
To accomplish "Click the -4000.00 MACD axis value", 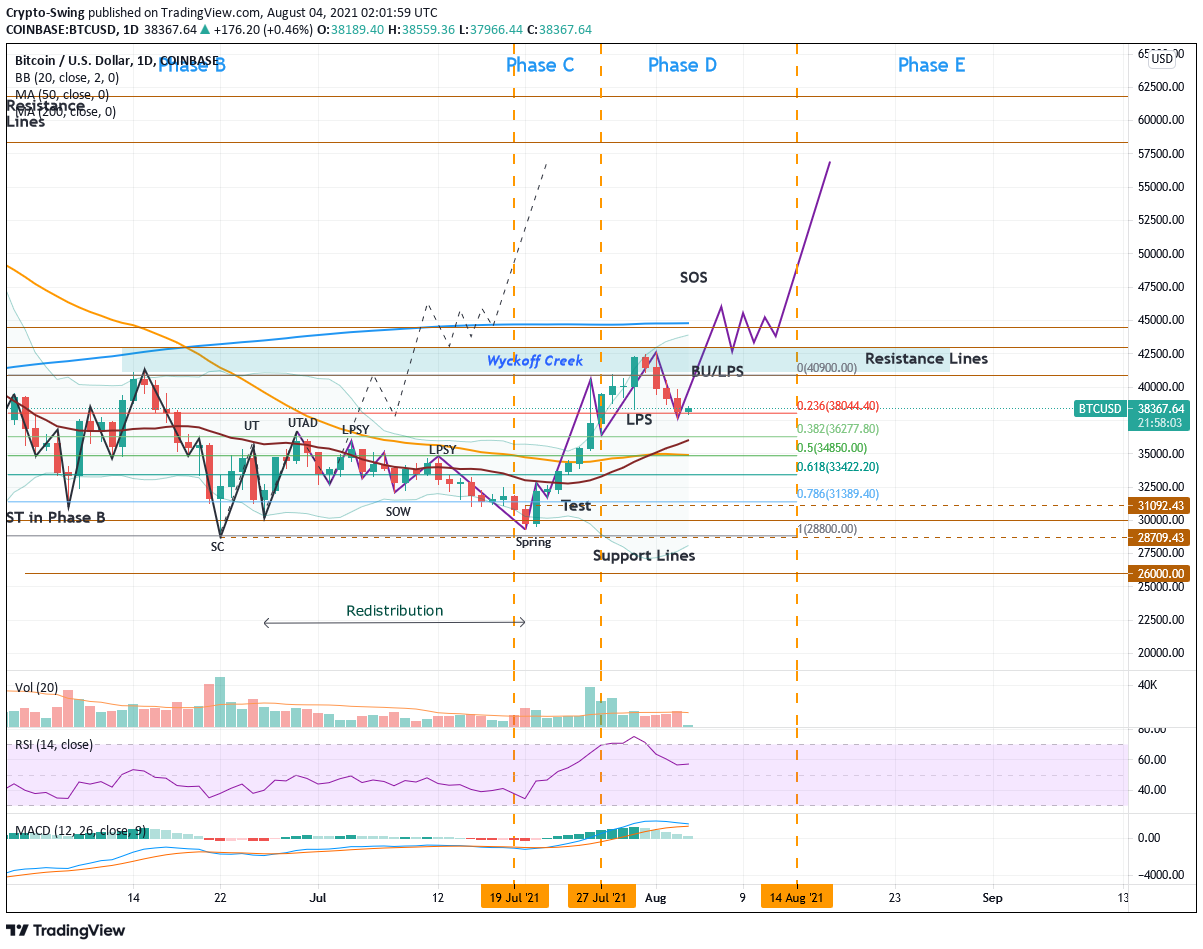I will coord(1160,875).
